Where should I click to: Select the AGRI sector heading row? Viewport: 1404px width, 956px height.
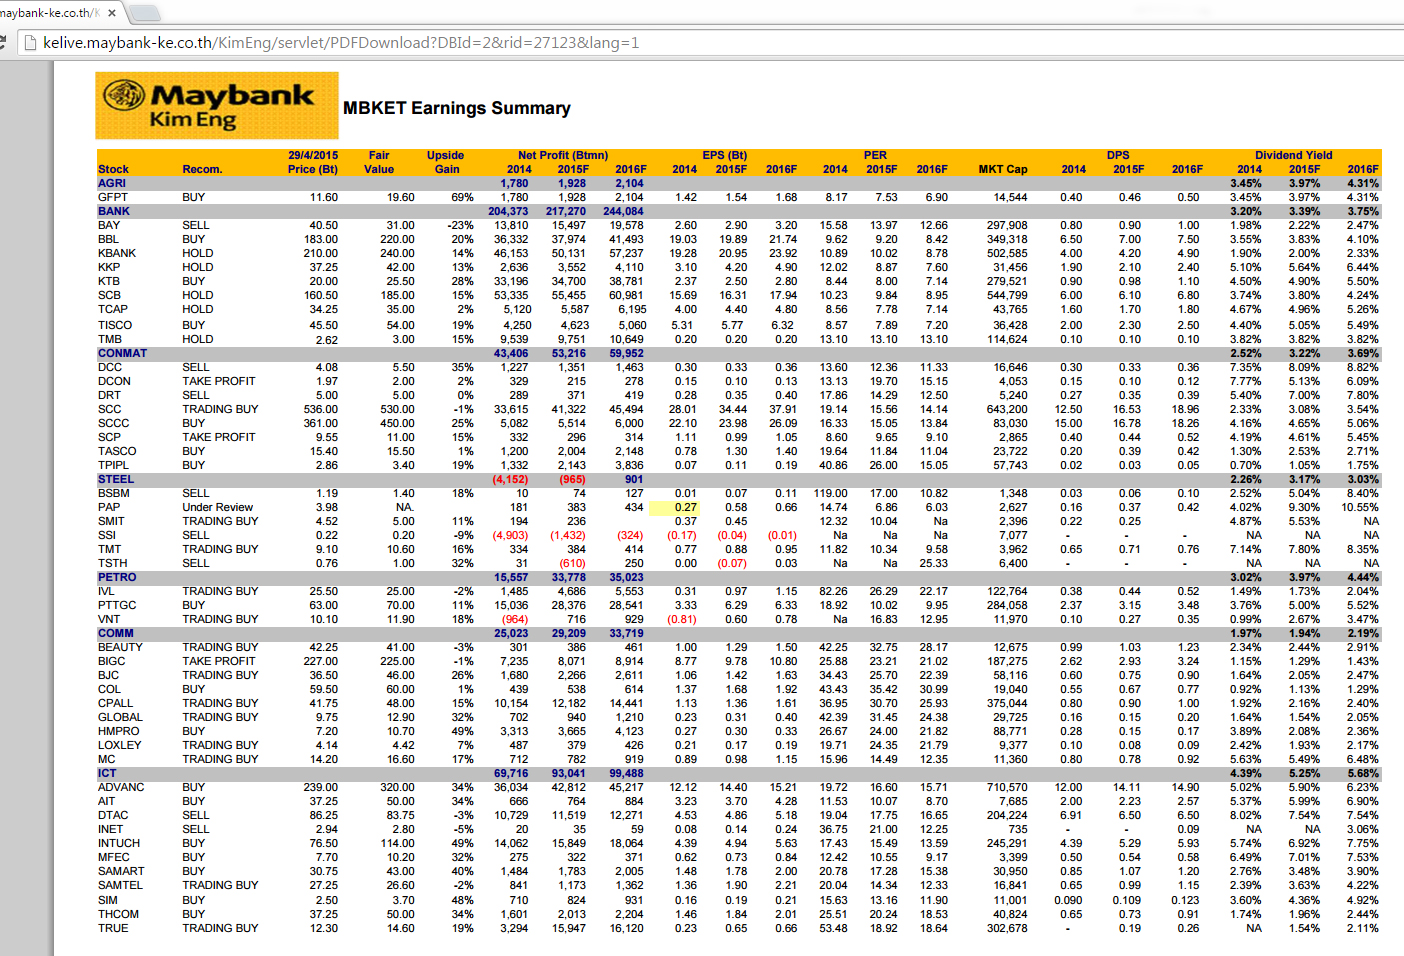[112, 183]
